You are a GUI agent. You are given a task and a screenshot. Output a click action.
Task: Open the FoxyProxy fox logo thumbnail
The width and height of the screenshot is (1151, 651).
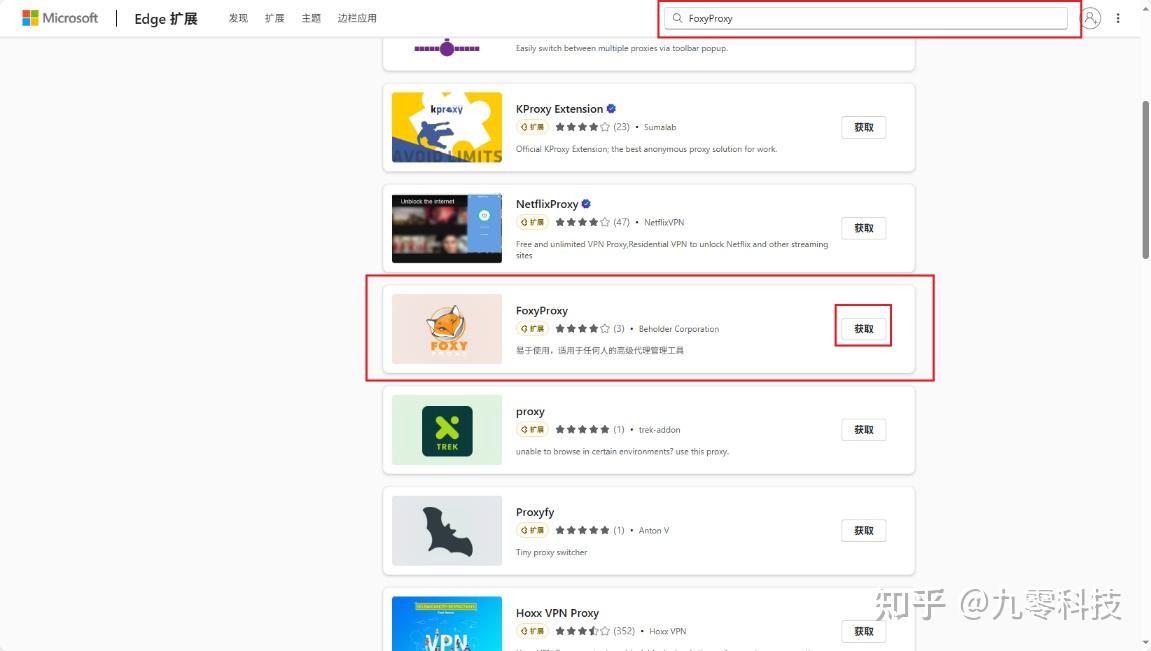(x=447, y=329)
